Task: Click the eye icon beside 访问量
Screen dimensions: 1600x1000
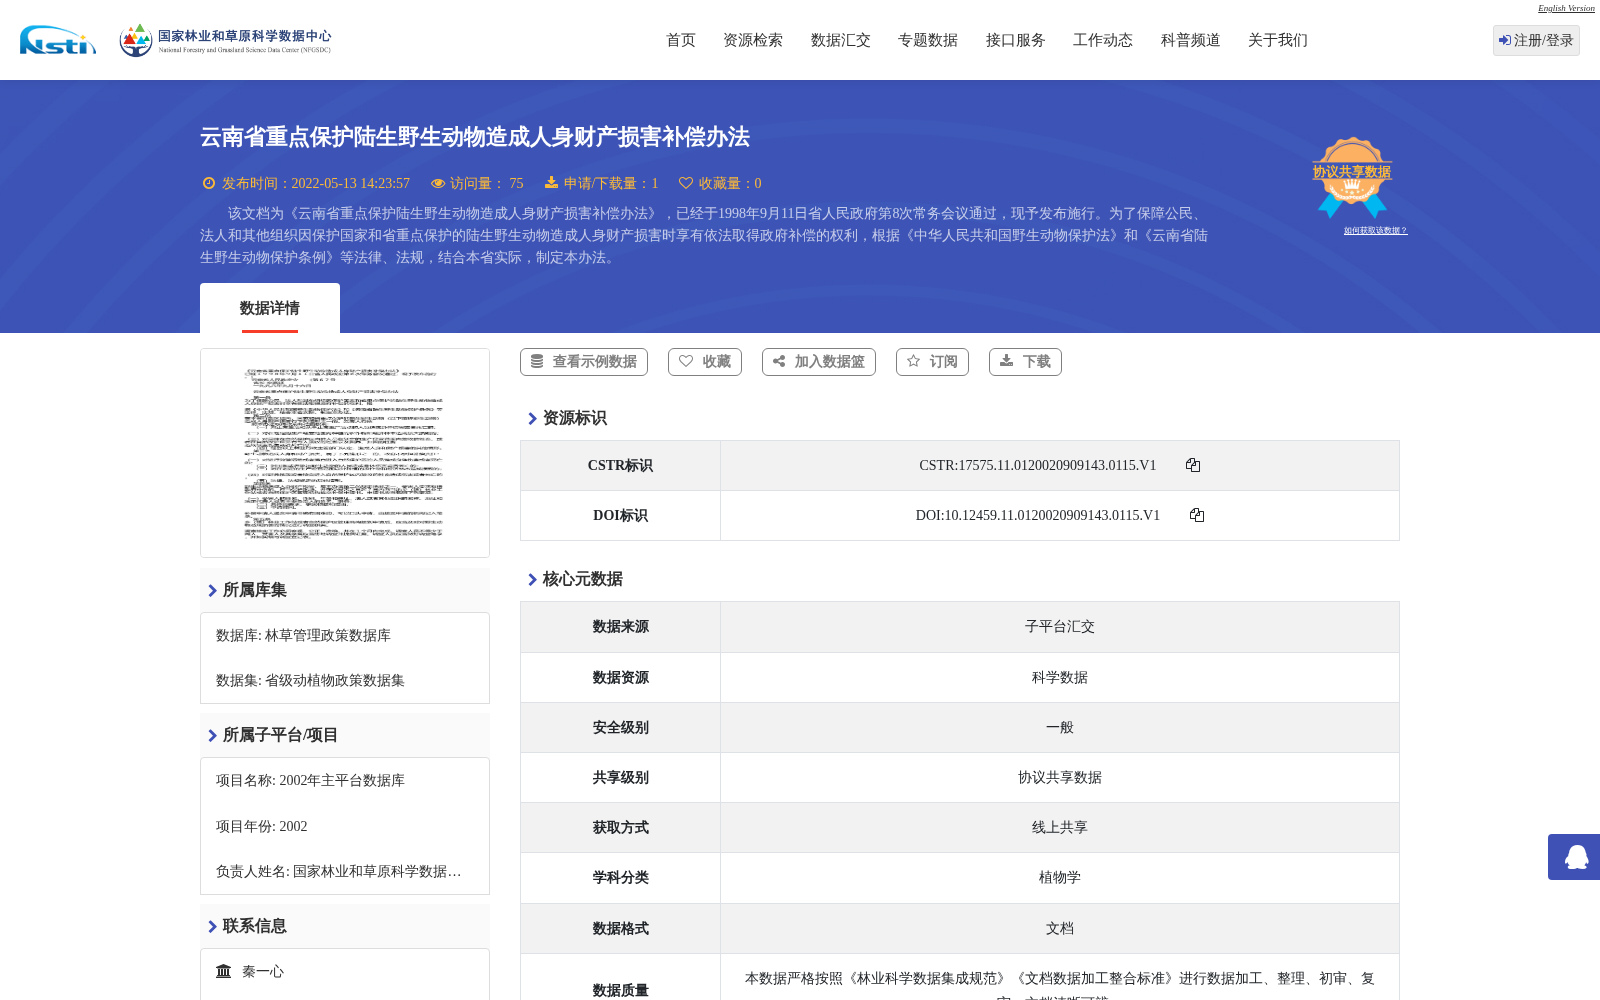Action: pos(438,183)
